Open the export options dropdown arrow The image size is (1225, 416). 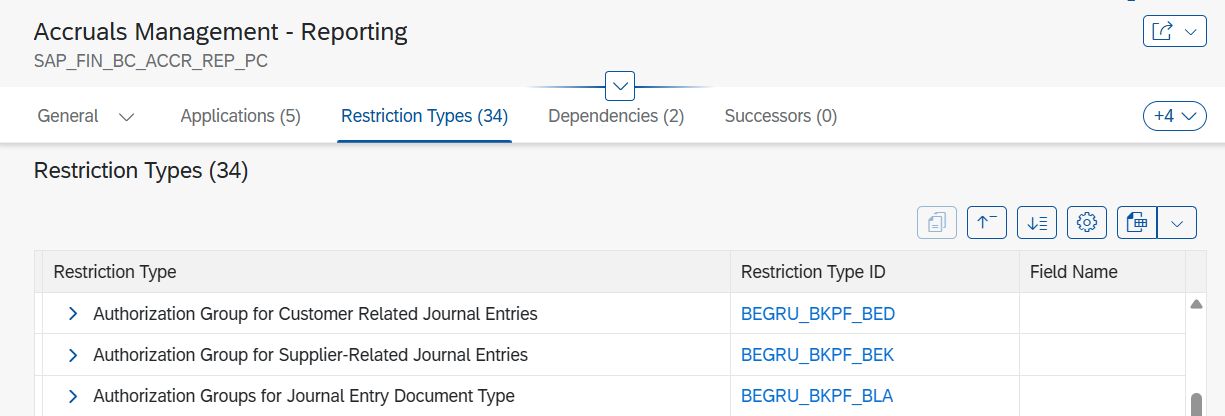(x=1177, y=223)
